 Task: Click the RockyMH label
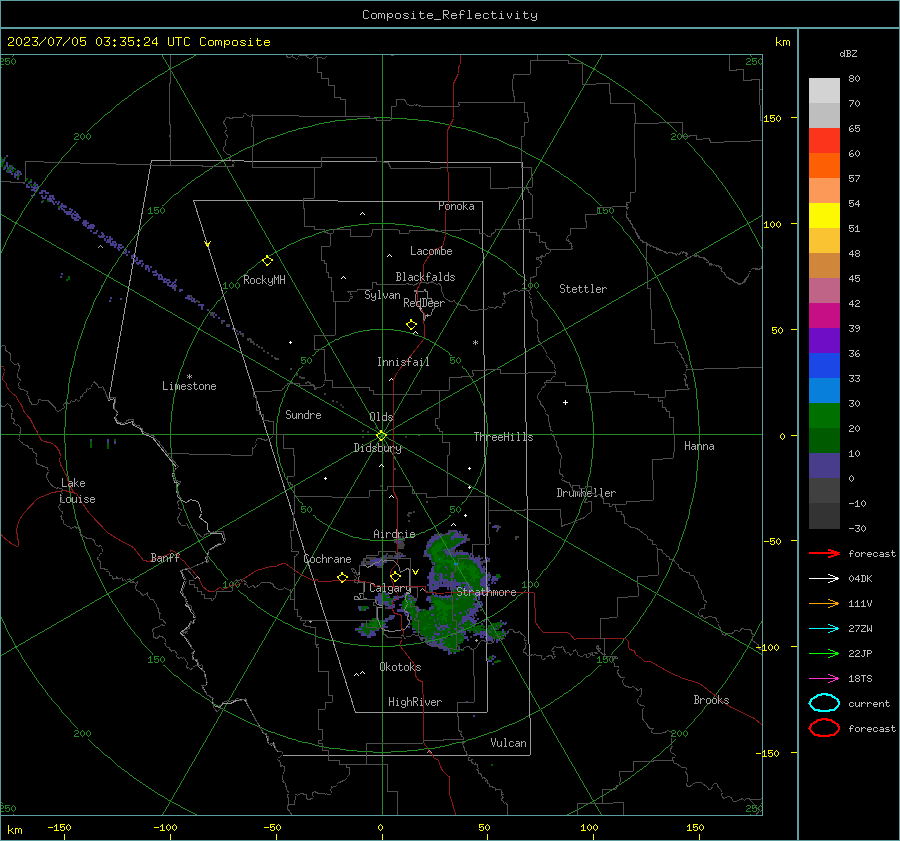tap(264, 280)
